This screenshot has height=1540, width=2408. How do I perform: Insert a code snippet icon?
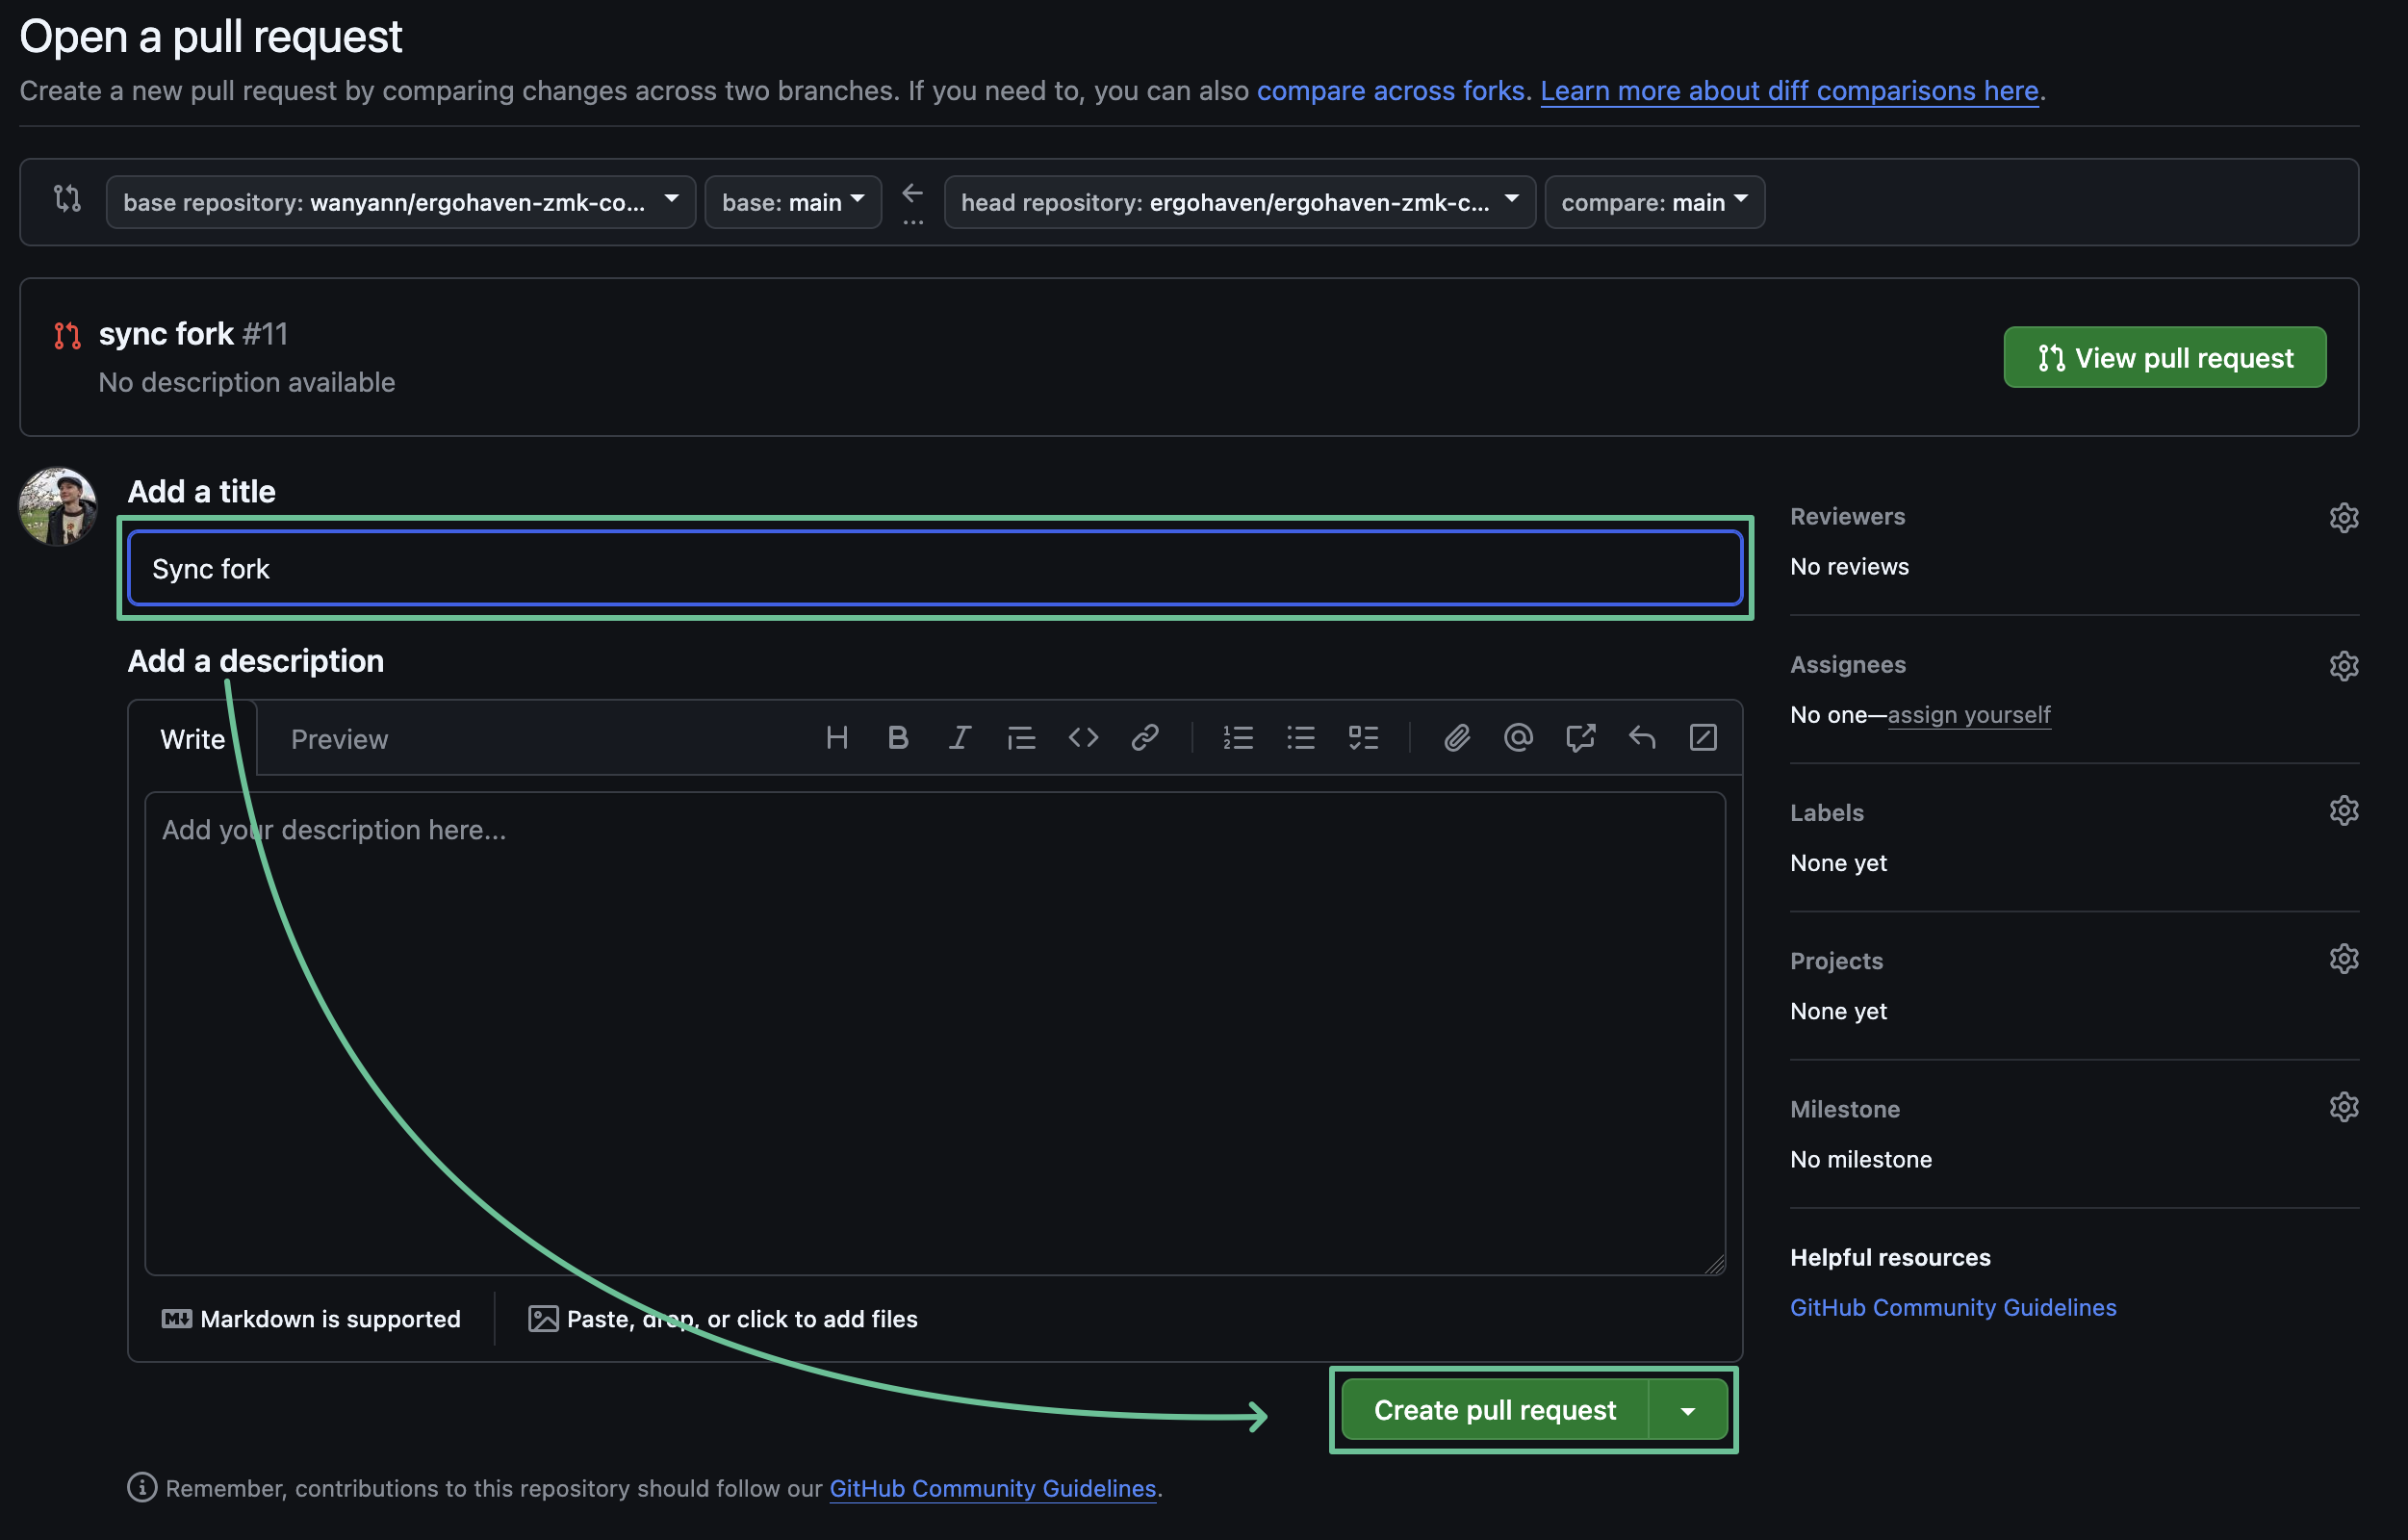(x=1083, y=738)
